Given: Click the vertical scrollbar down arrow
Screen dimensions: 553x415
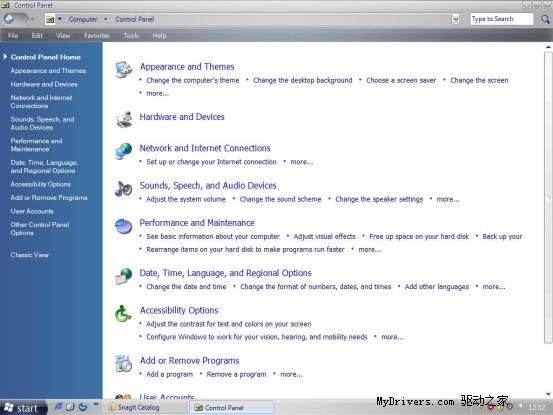Looking at the screenshot, I should point(548,394).
